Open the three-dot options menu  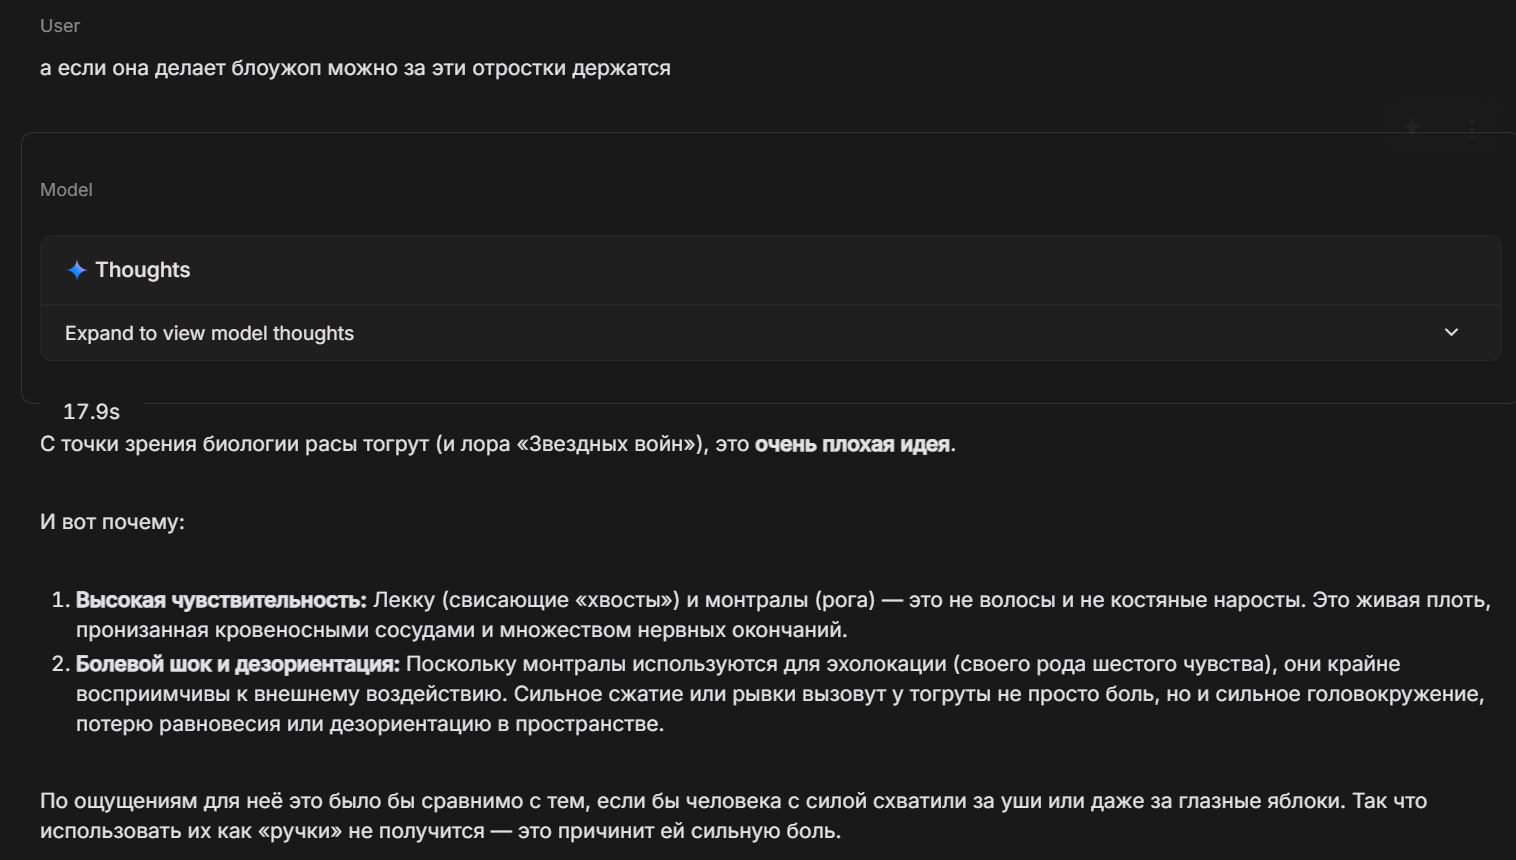click(x=1472, y=130)
